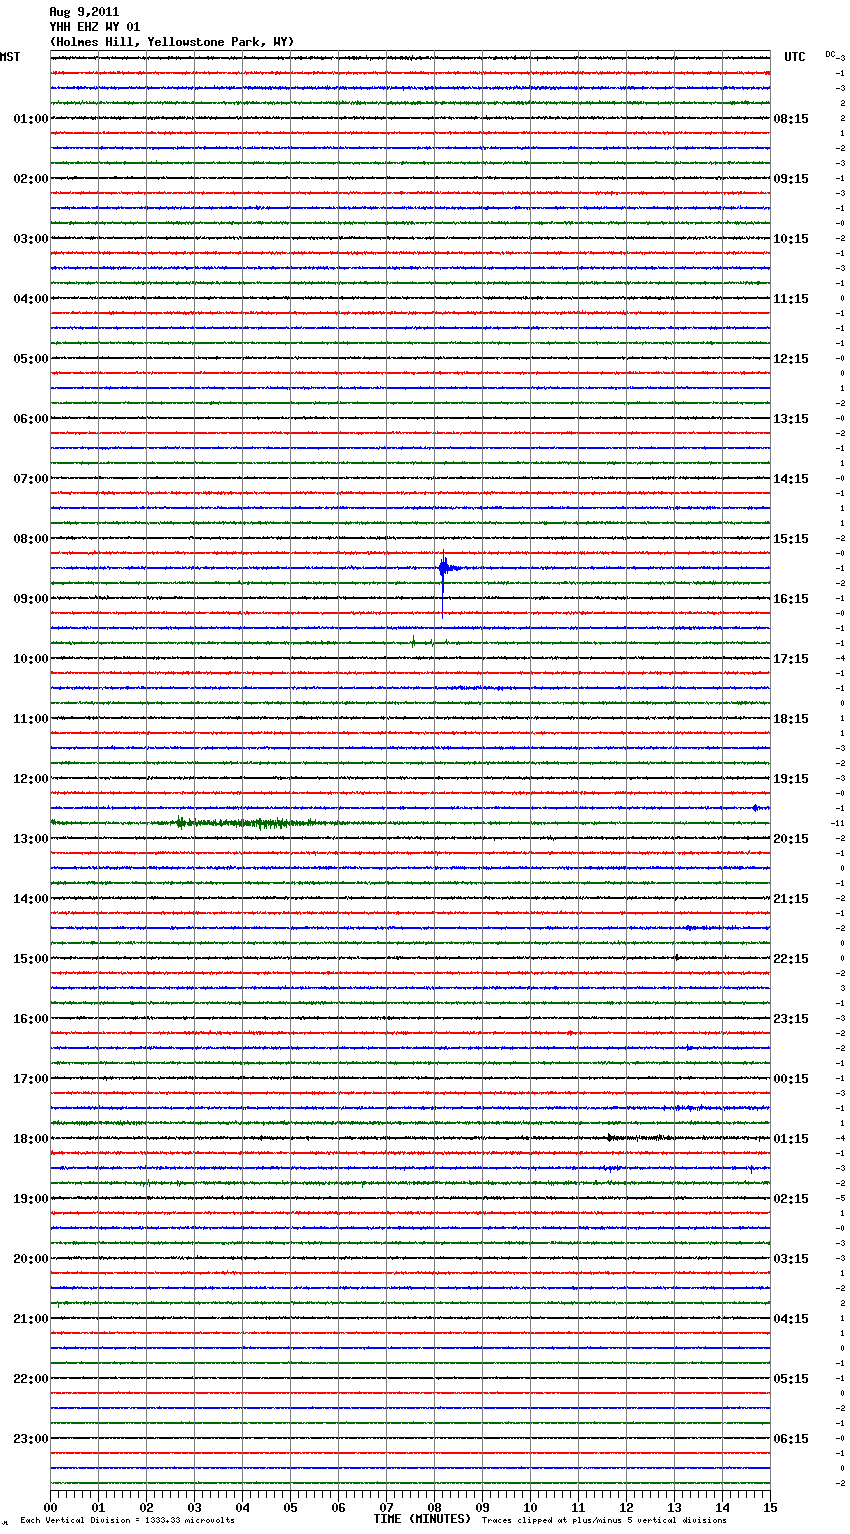Select the "22:00" MST time label

tap(31, 1379)
